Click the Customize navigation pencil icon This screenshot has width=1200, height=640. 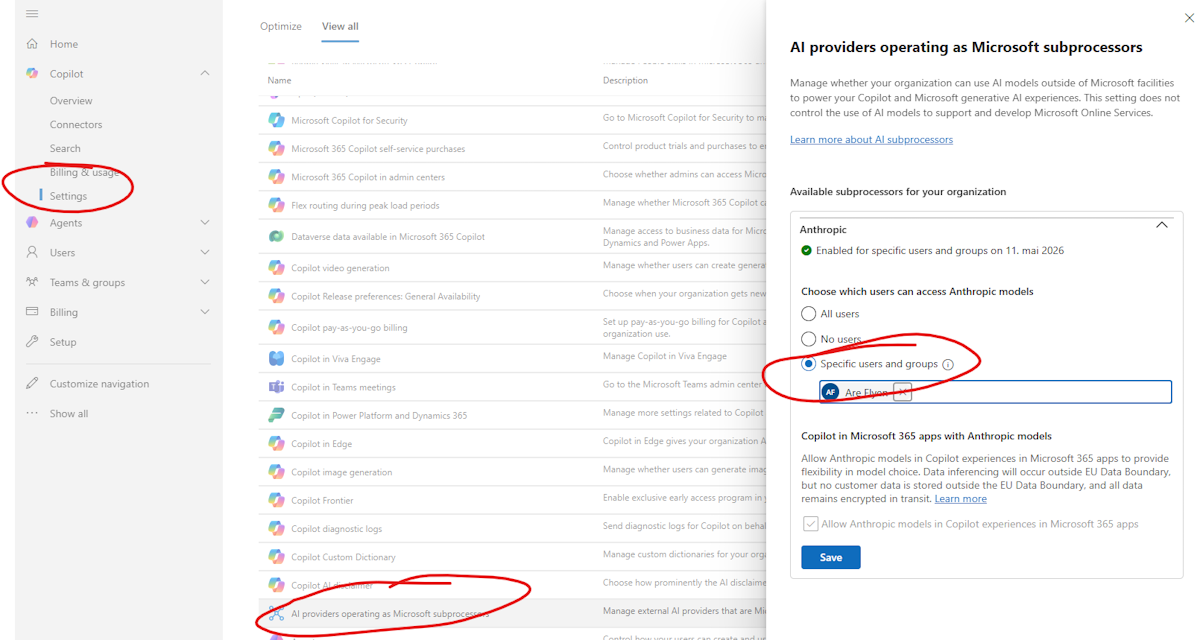point(32,384)
